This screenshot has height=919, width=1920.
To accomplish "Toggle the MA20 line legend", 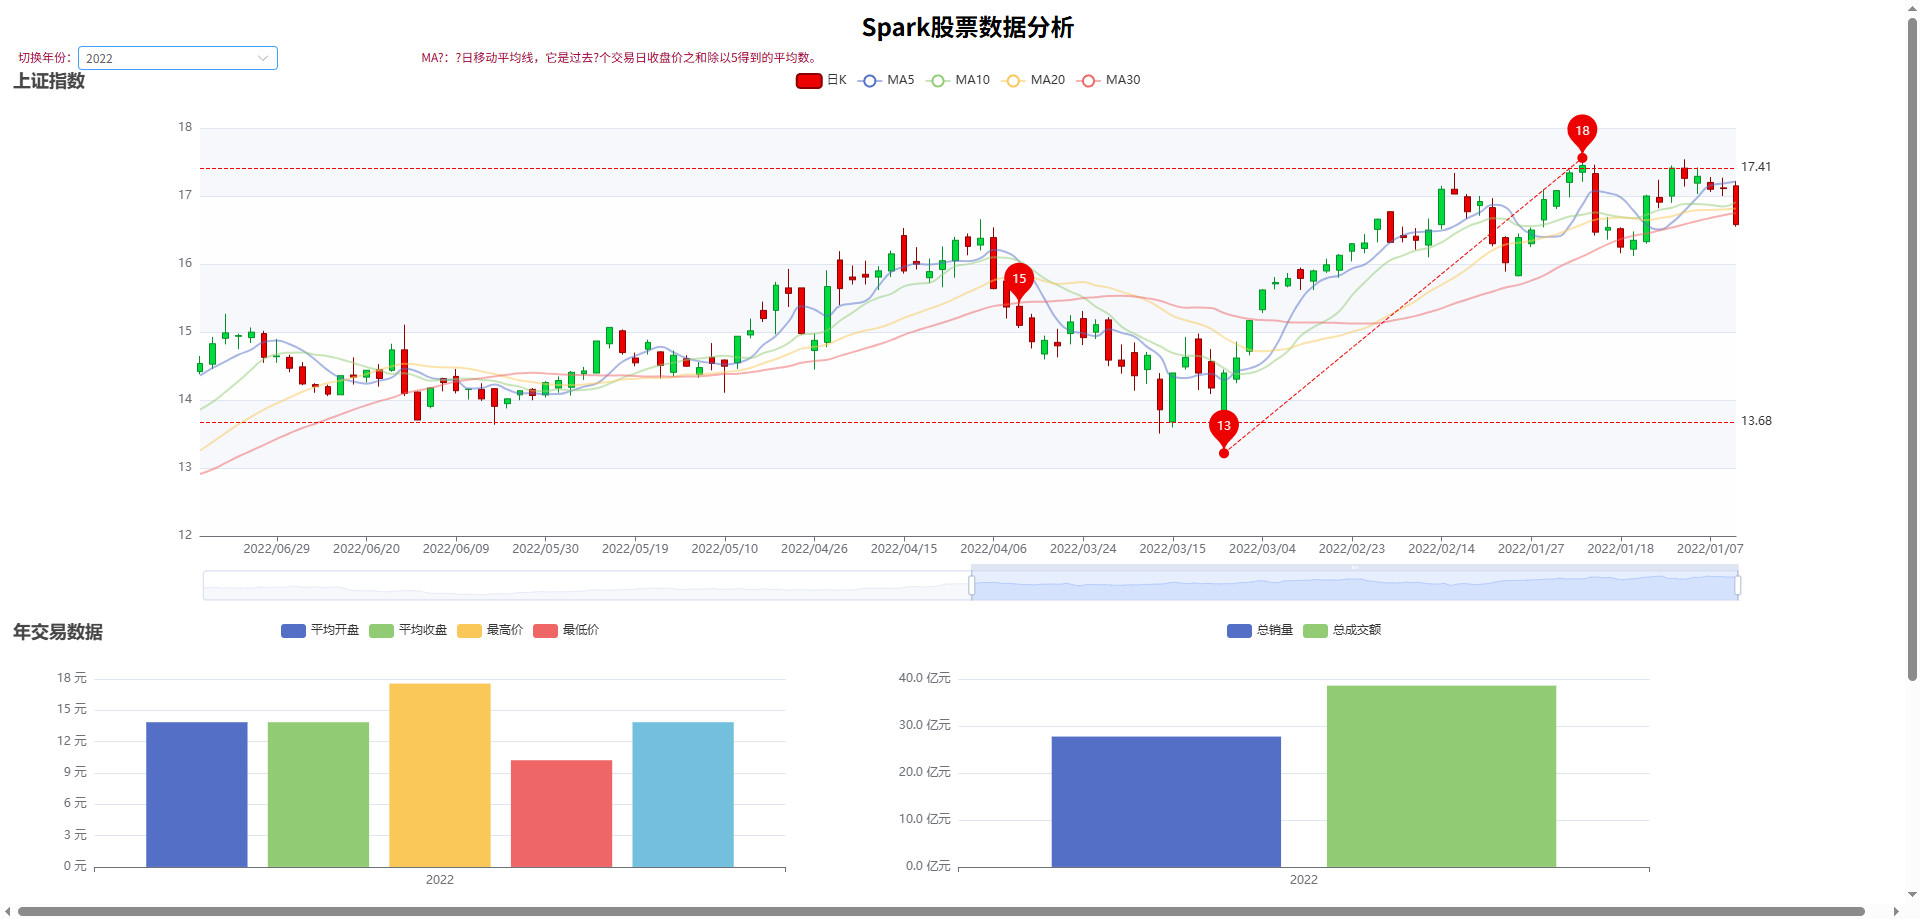I will tap(1033, 80).
